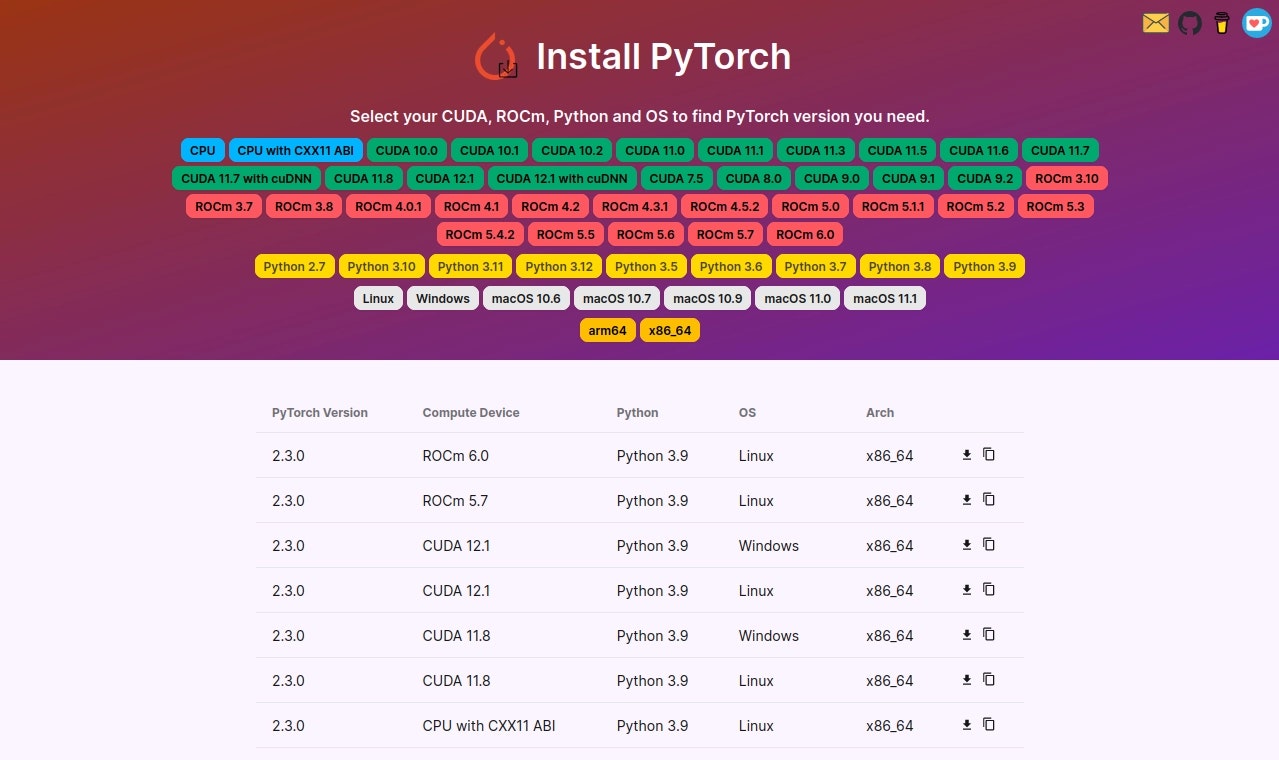Click the Python column header
The height and width of the screenshot is (760, 1279).
(638, 413)
